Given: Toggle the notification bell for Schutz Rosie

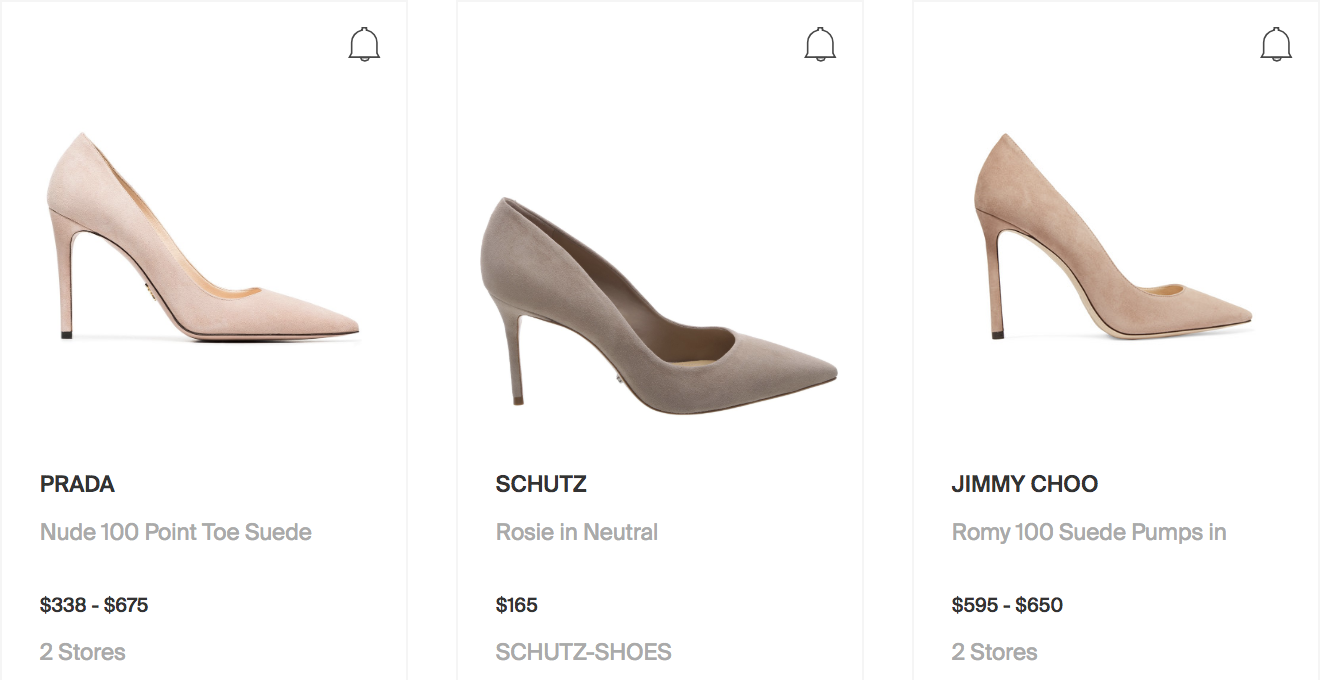Looking at the screenshot, I should tap(820, 45).
